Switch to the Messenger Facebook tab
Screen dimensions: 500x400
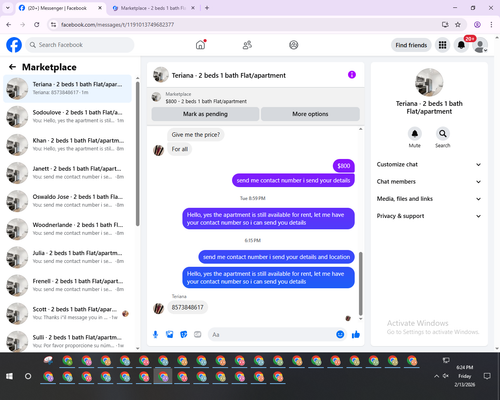[60, 8]
